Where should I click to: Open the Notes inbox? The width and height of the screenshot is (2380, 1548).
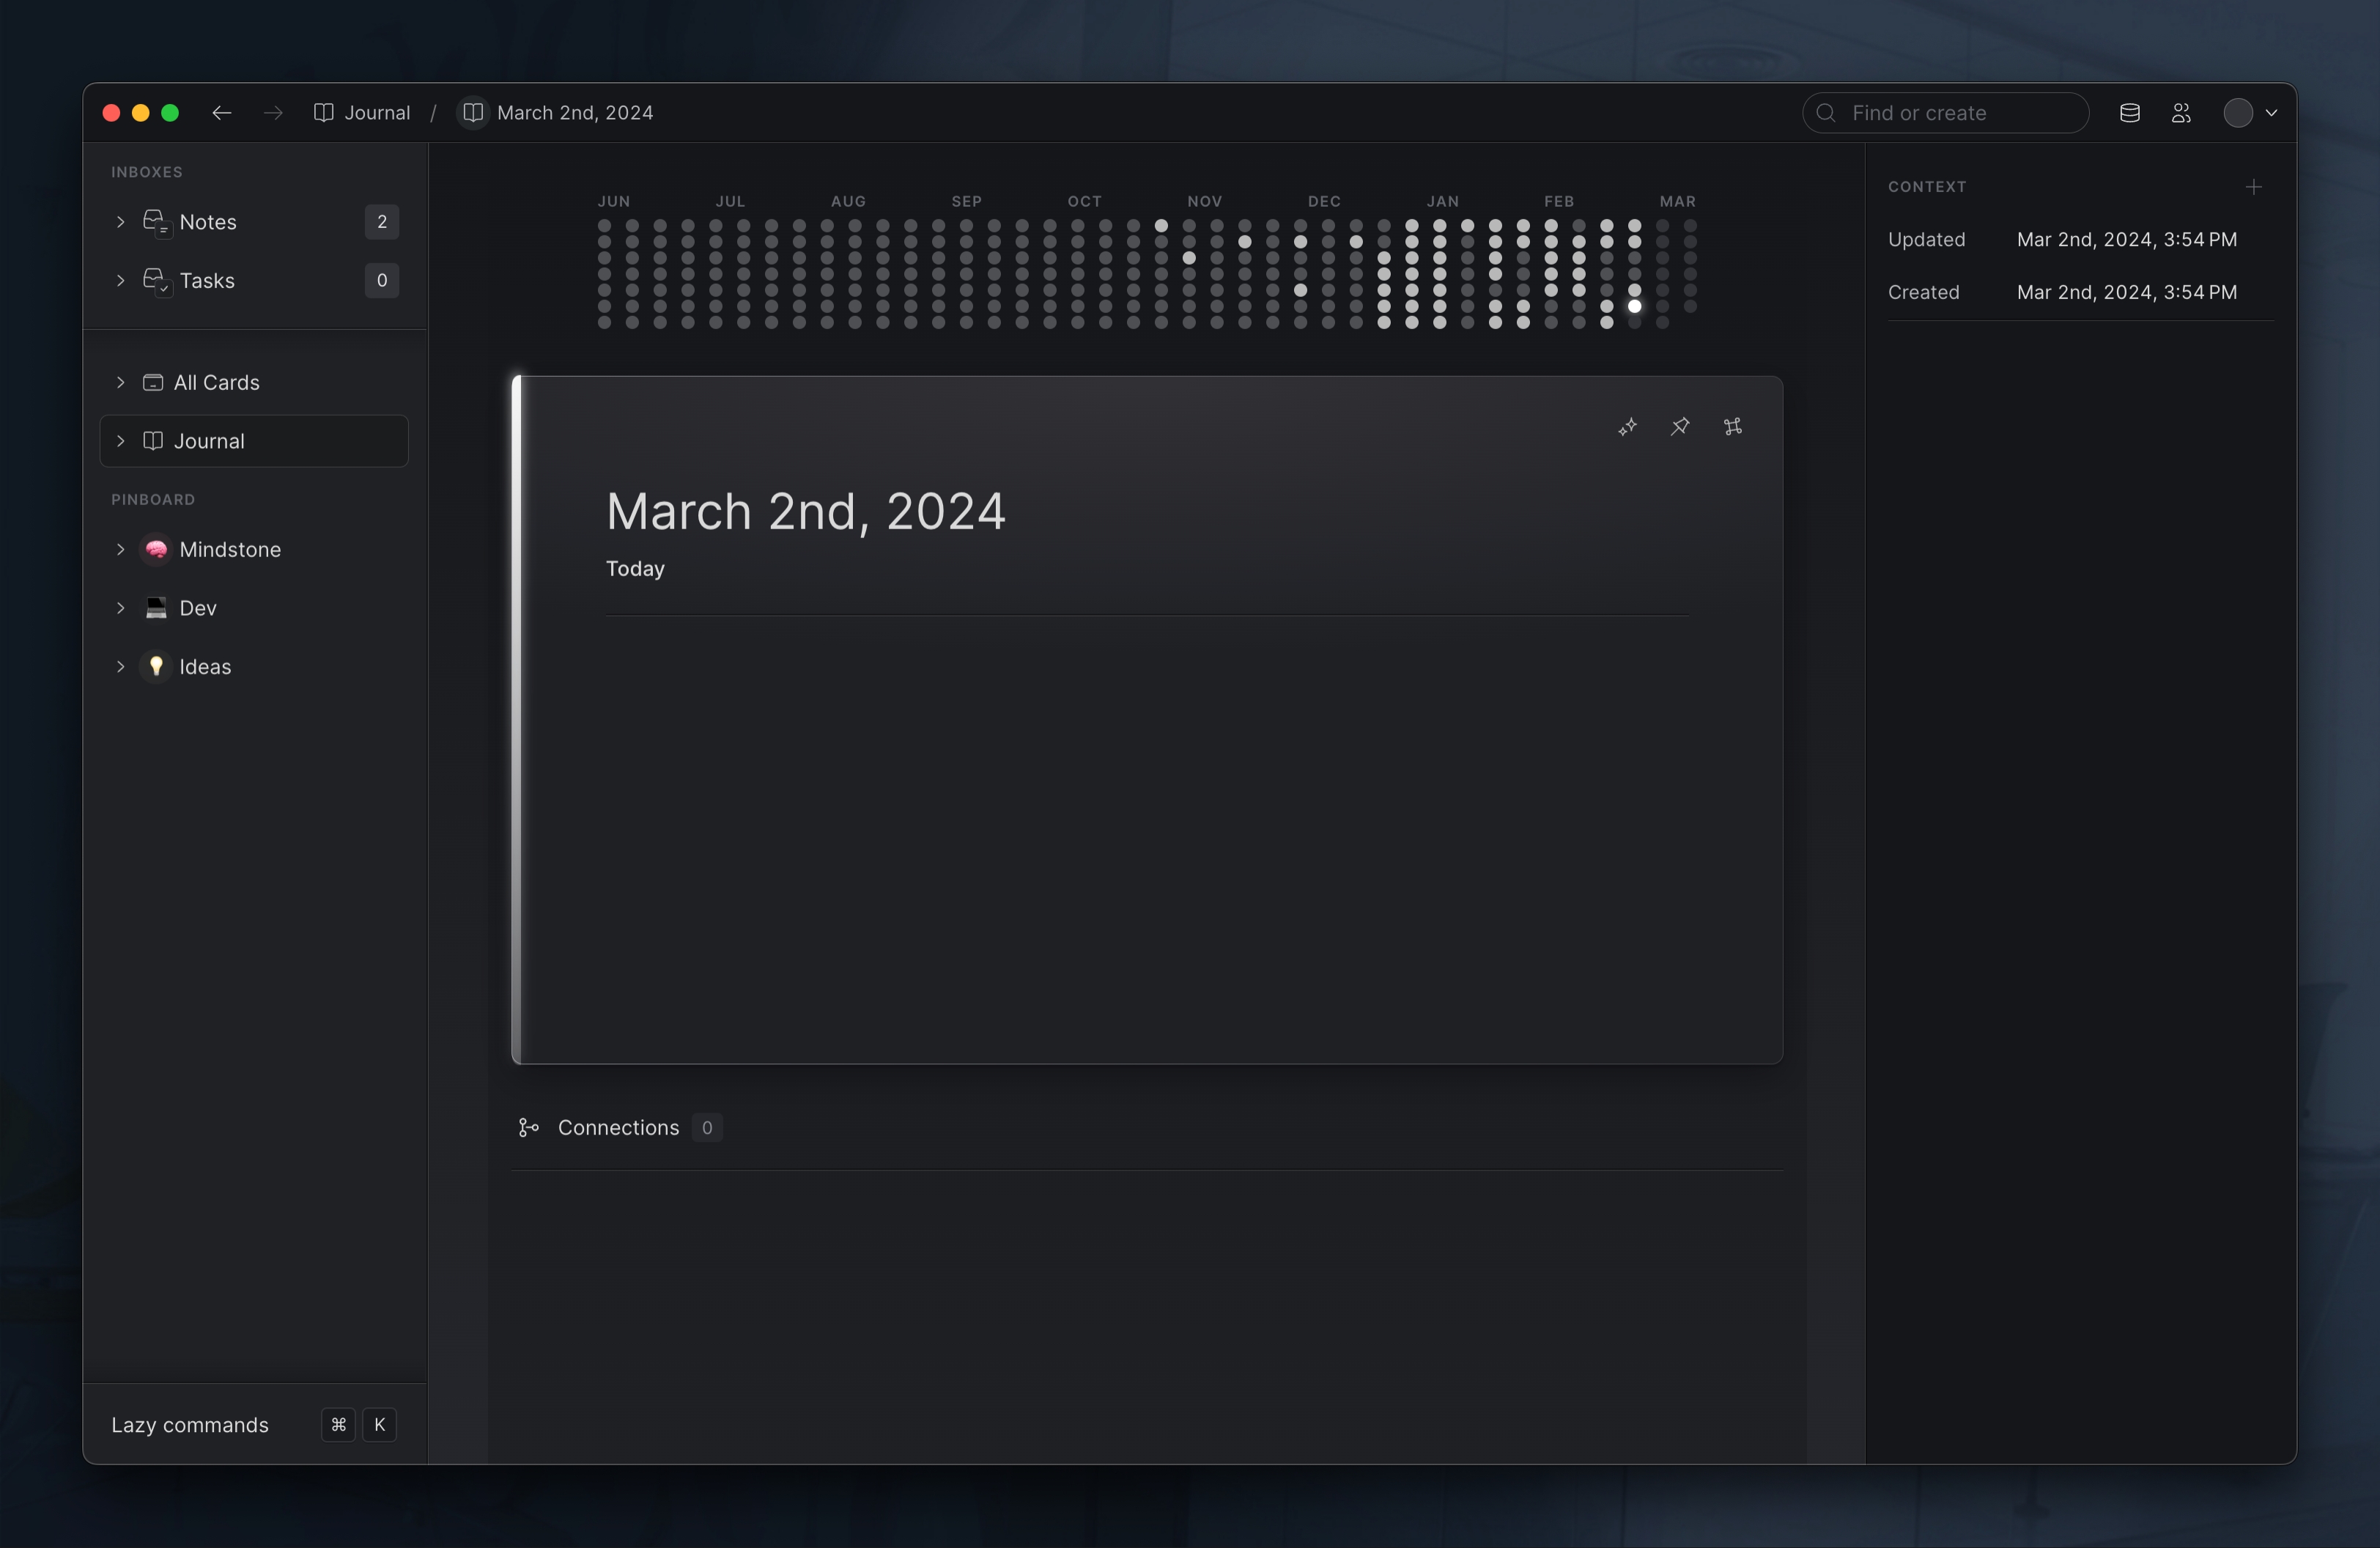[x=254, y=222]
